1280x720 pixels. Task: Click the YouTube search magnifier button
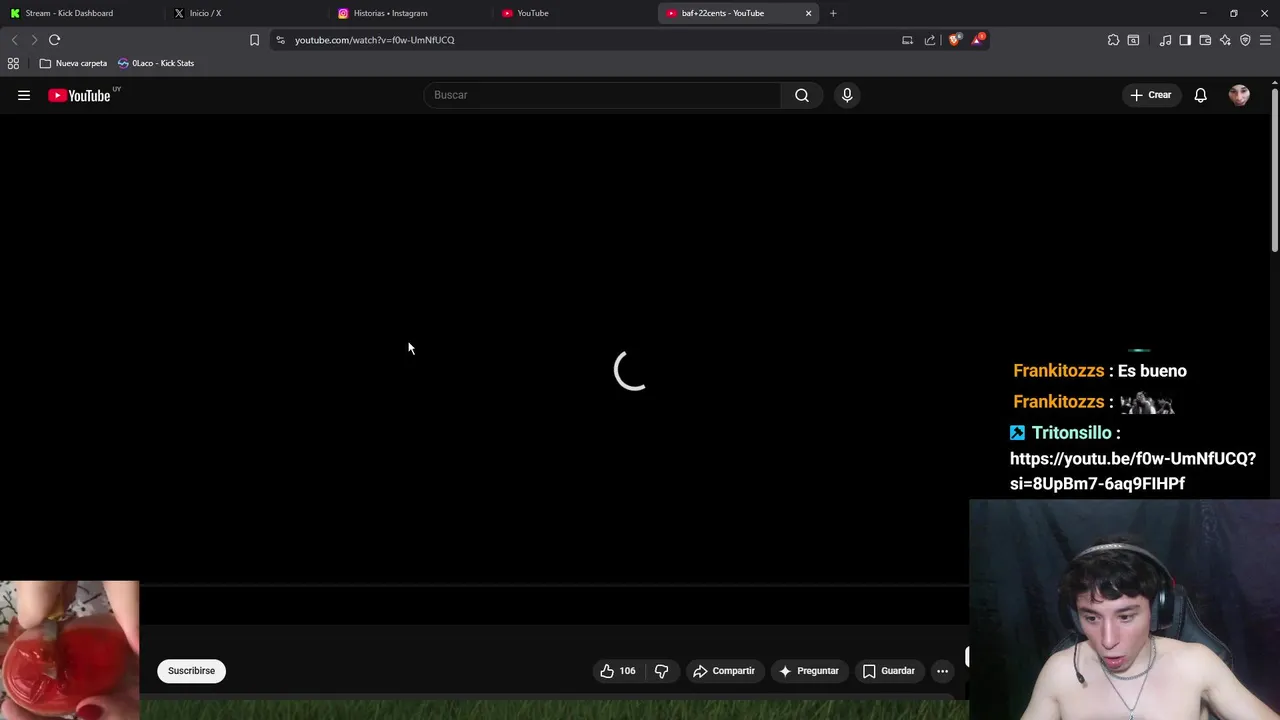tap(802, 95)
